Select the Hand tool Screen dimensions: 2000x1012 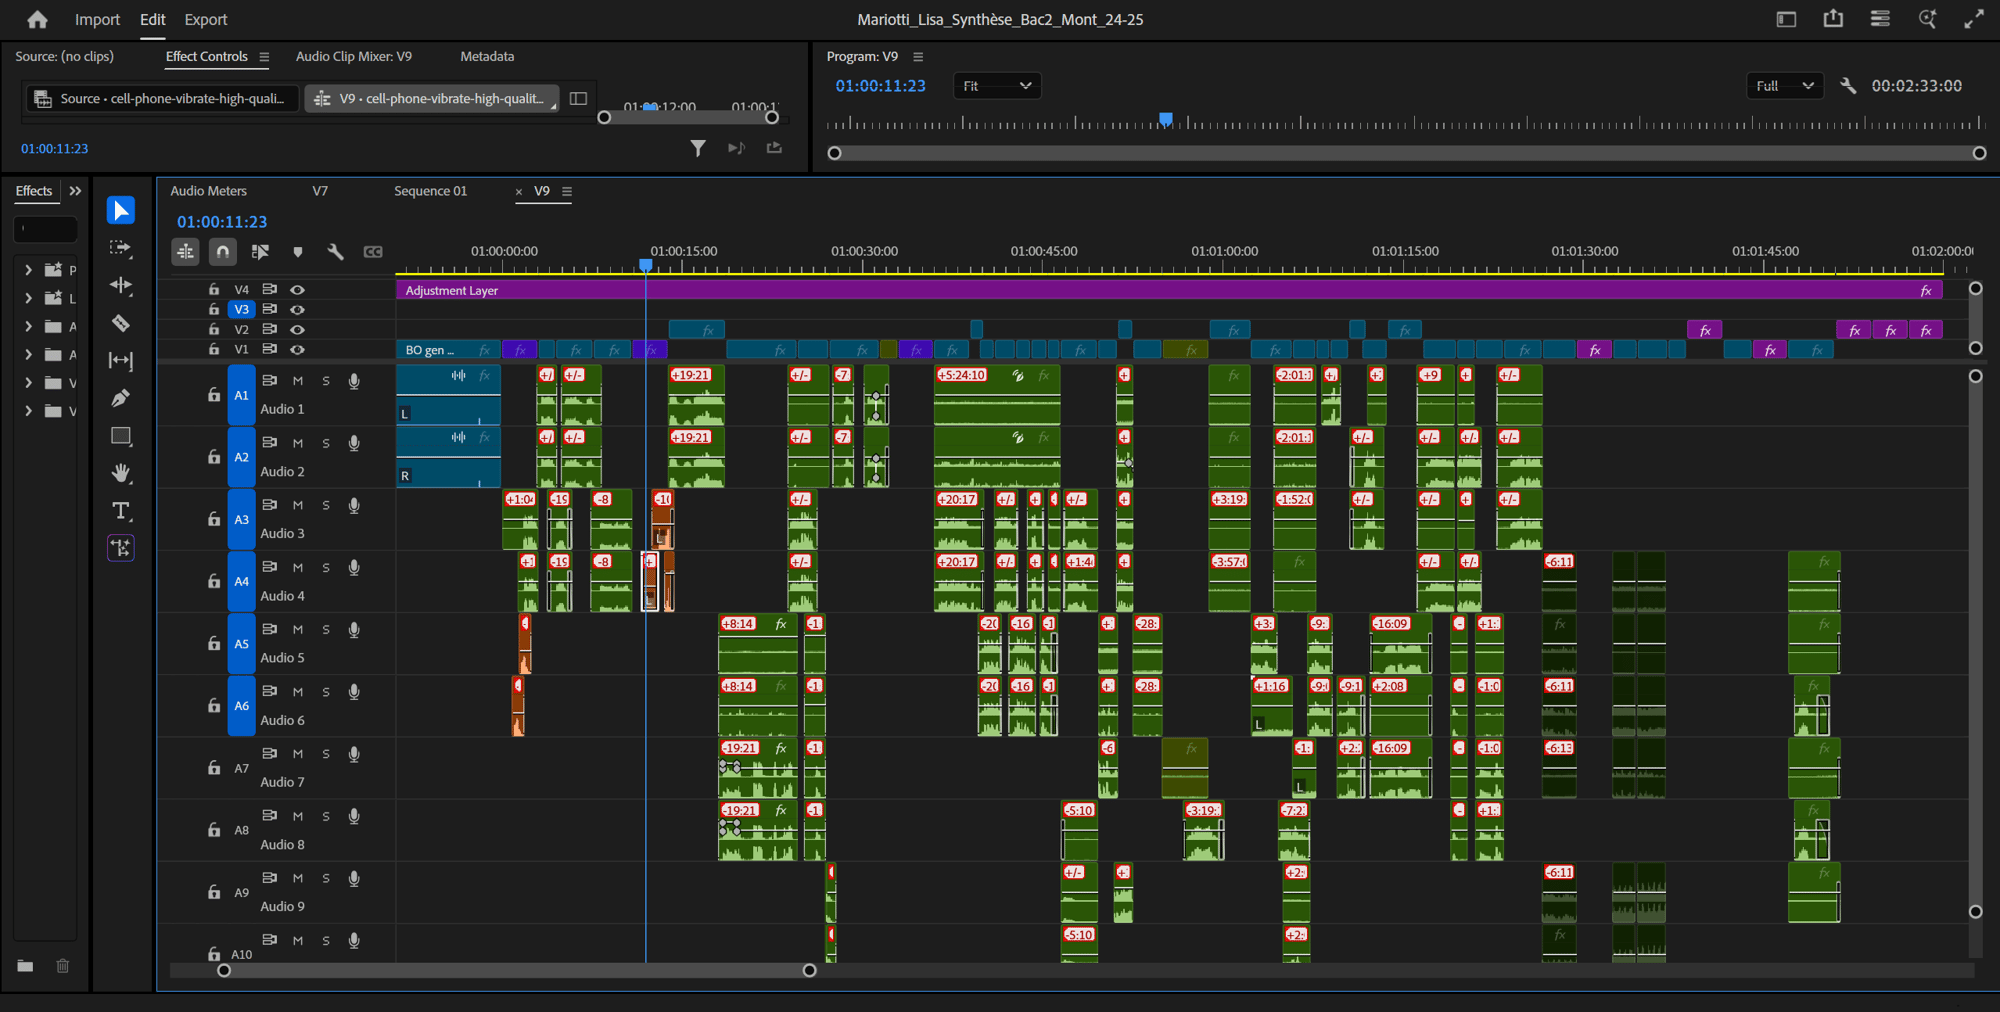(121, 473)
